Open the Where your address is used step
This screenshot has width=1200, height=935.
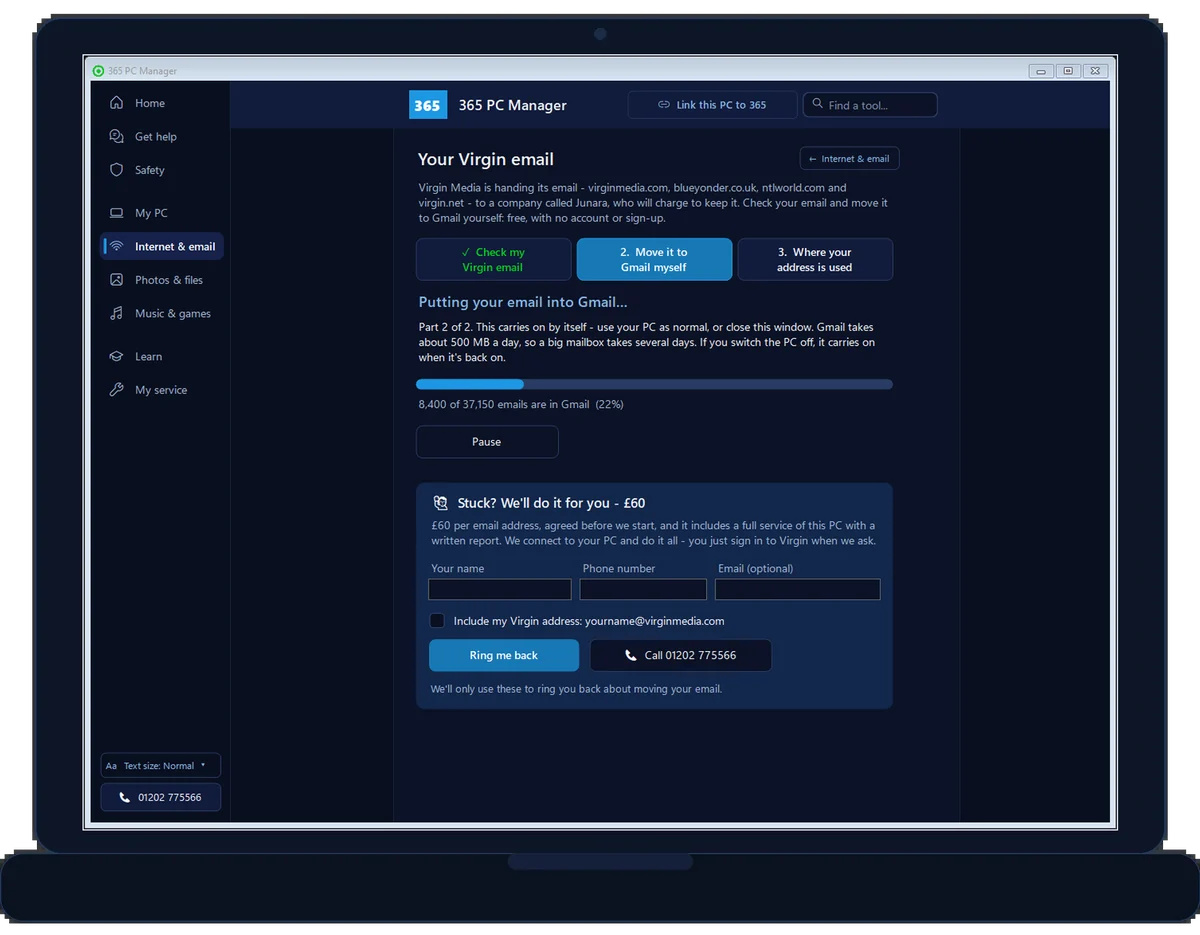(x=815, y=260)
